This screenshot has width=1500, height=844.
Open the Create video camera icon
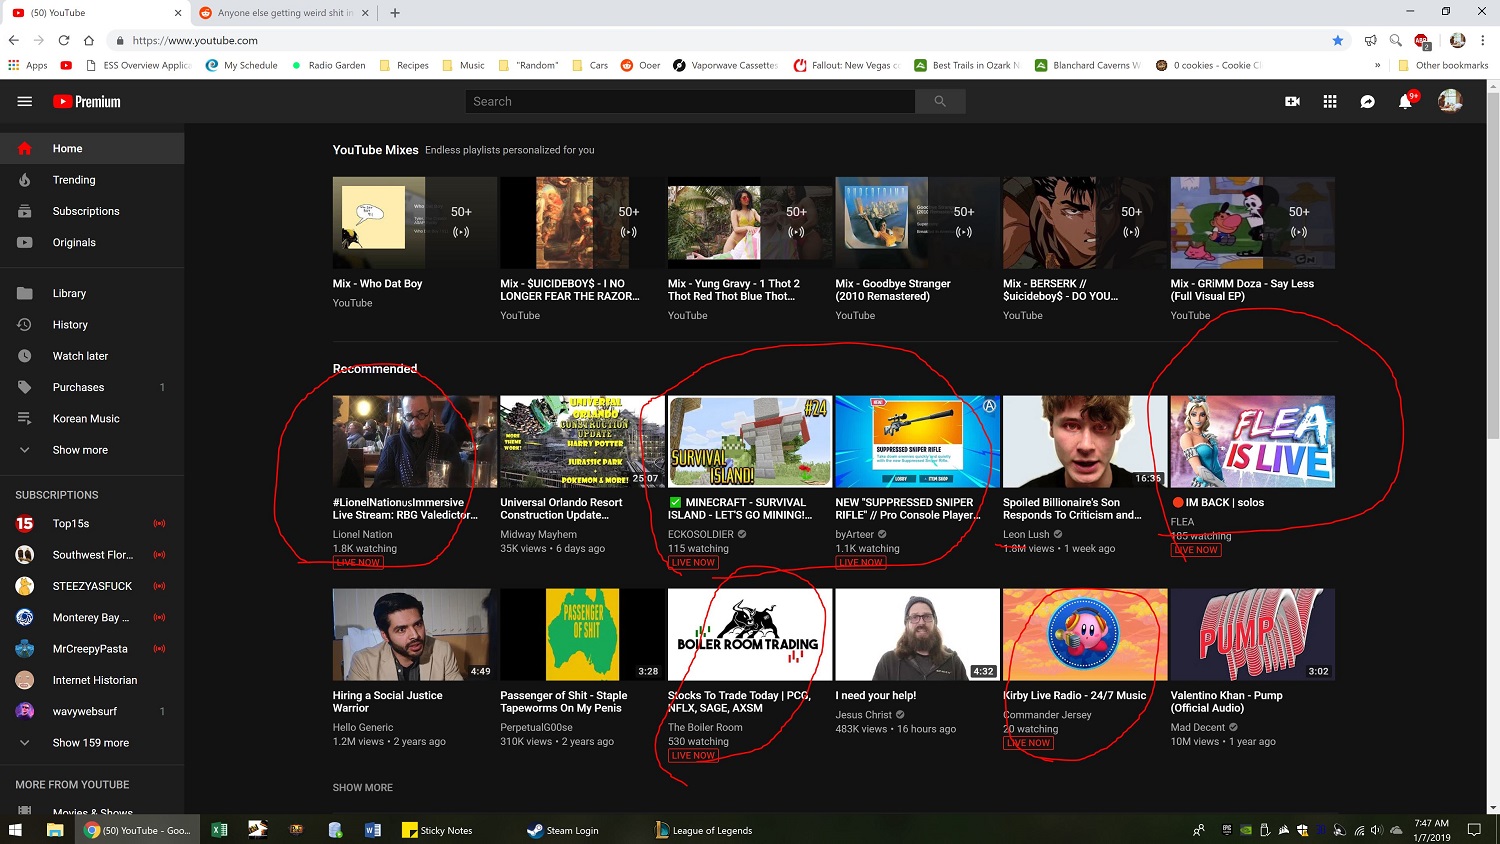coord(1291,101)
